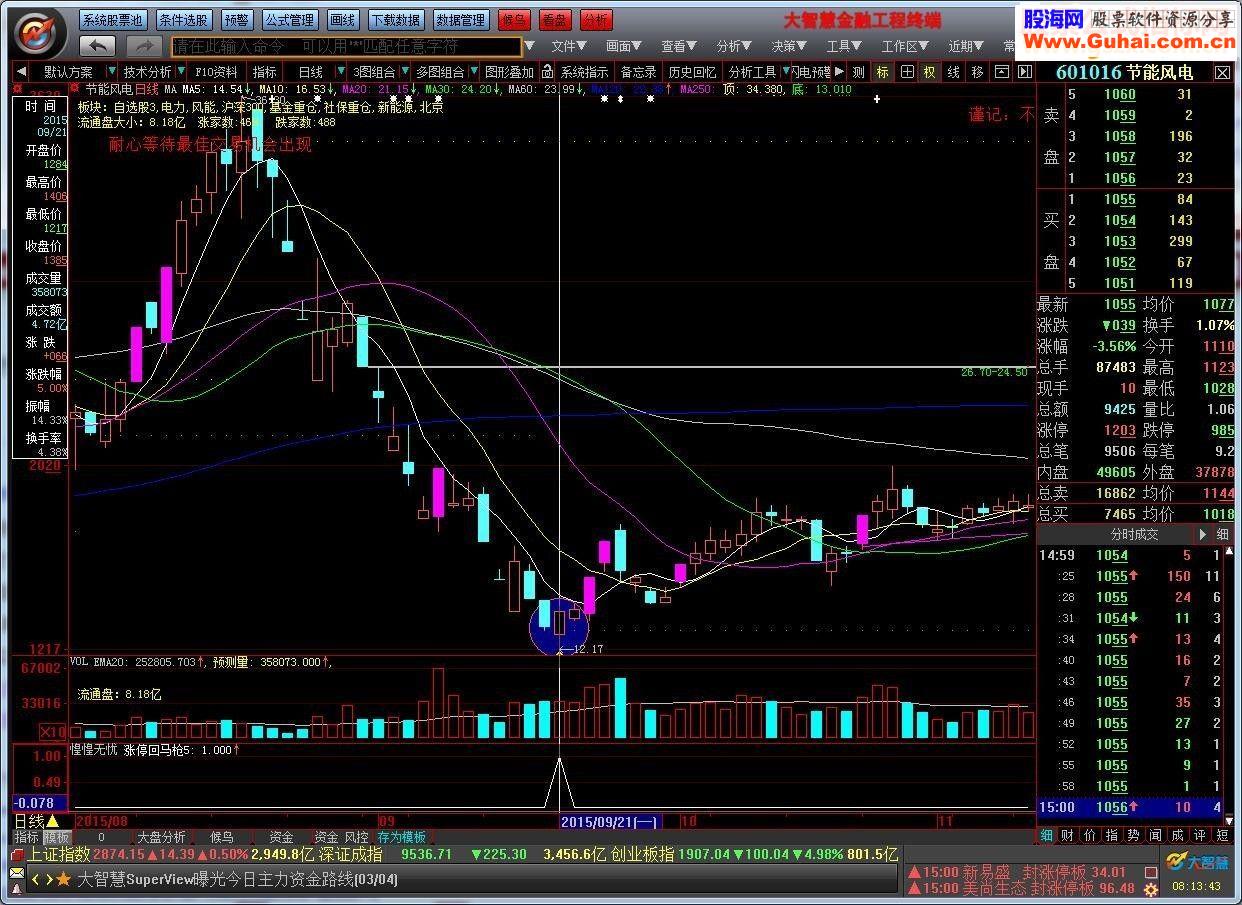The height and width of the screenshot is (905, 1242).
Task: Toggle the 线 line button
Action: pos(953,72)
